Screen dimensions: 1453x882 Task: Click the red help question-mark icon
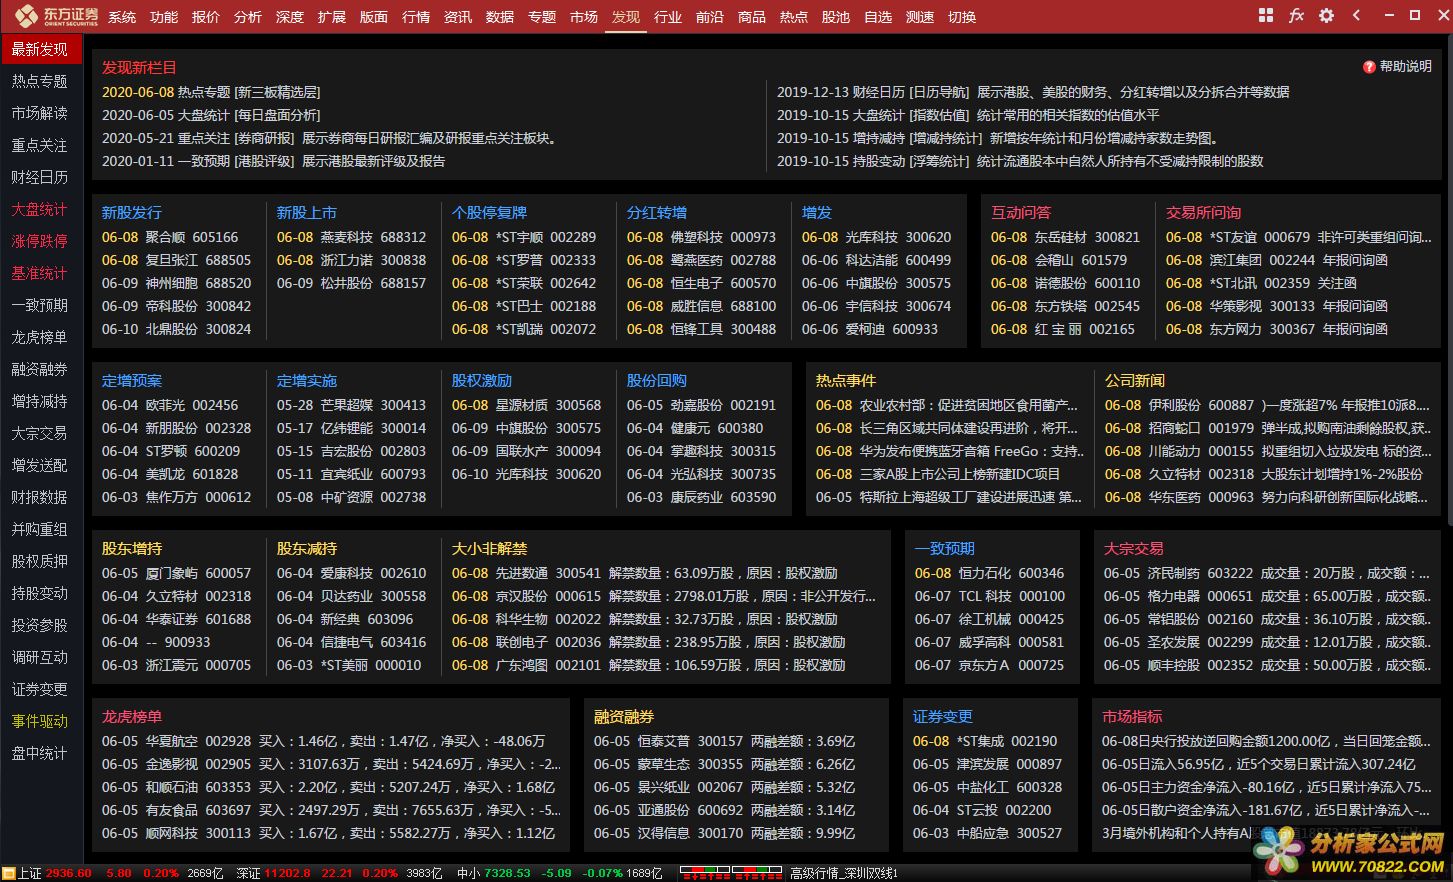(1369, 67)
